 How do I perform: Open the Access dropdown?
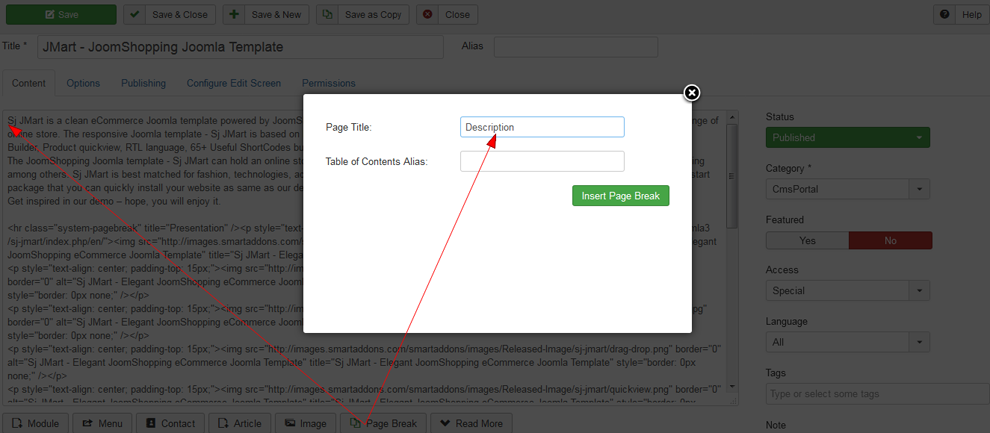(848, 292)
